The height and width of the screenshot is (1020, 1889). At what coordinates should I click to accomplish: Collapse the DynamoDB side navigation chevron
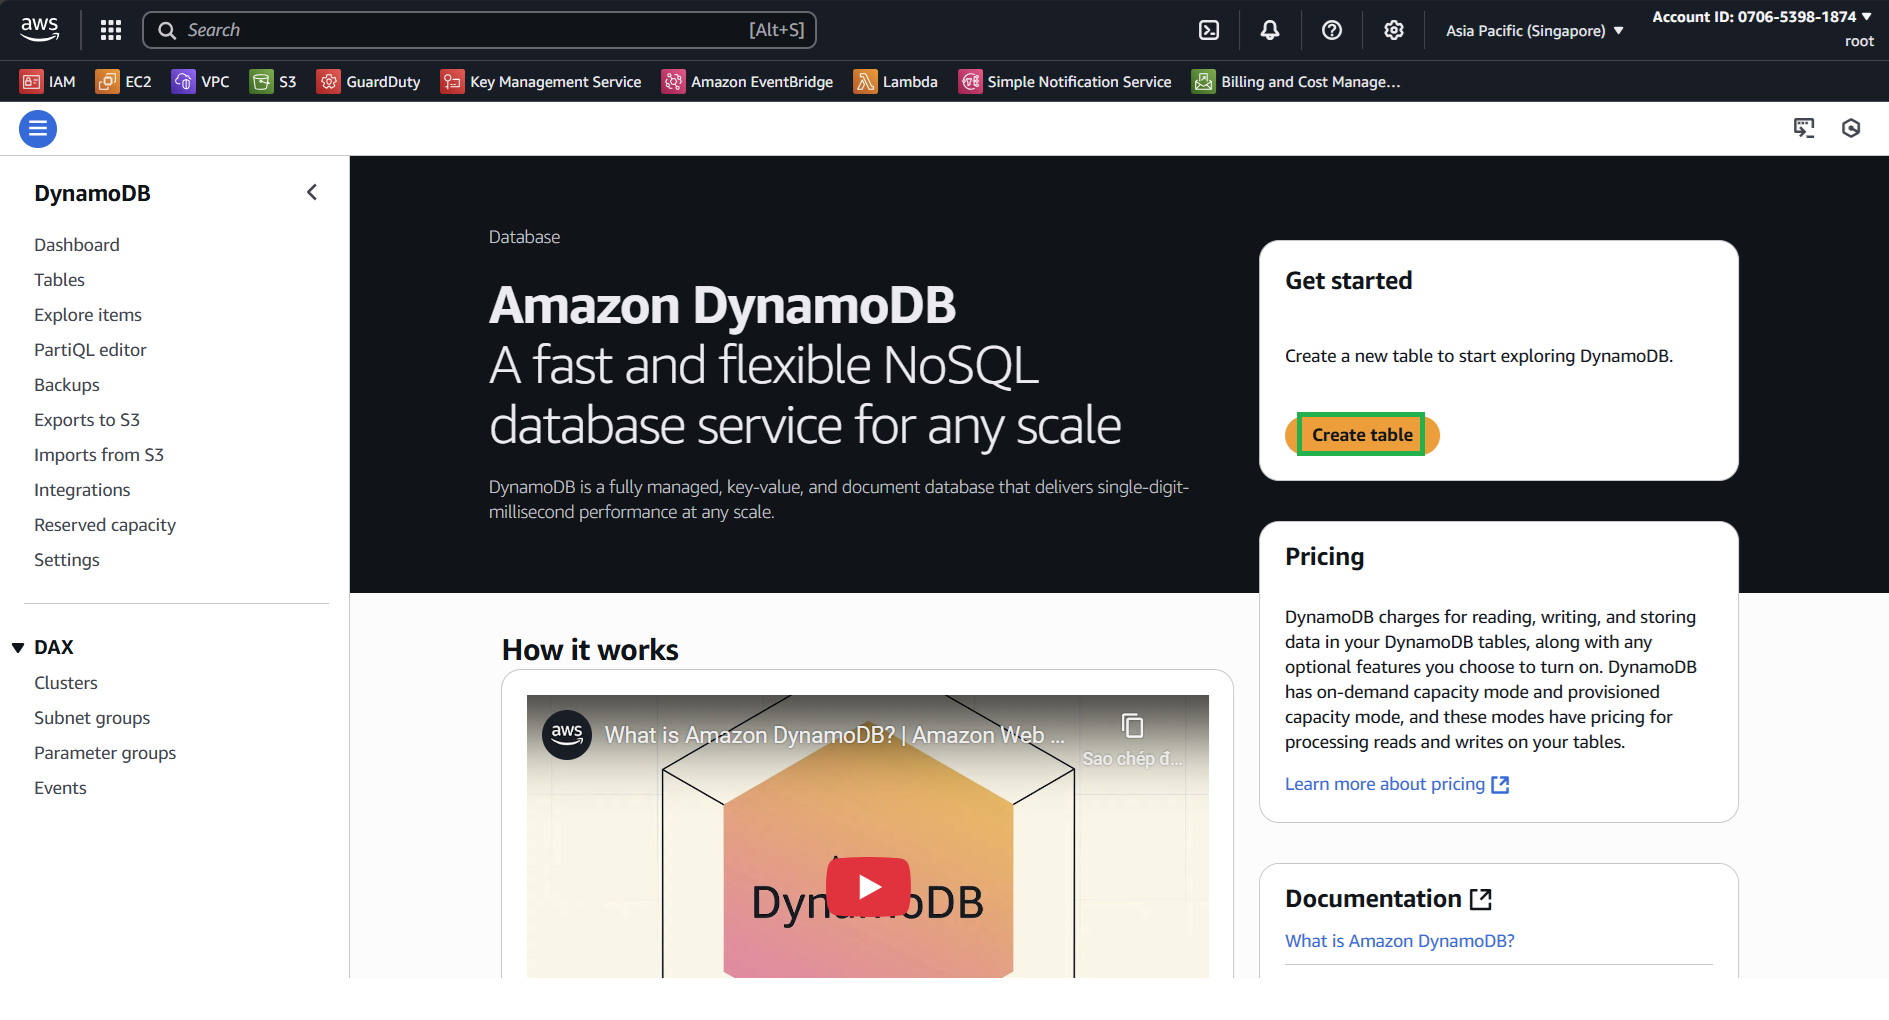tap(312, 192)
